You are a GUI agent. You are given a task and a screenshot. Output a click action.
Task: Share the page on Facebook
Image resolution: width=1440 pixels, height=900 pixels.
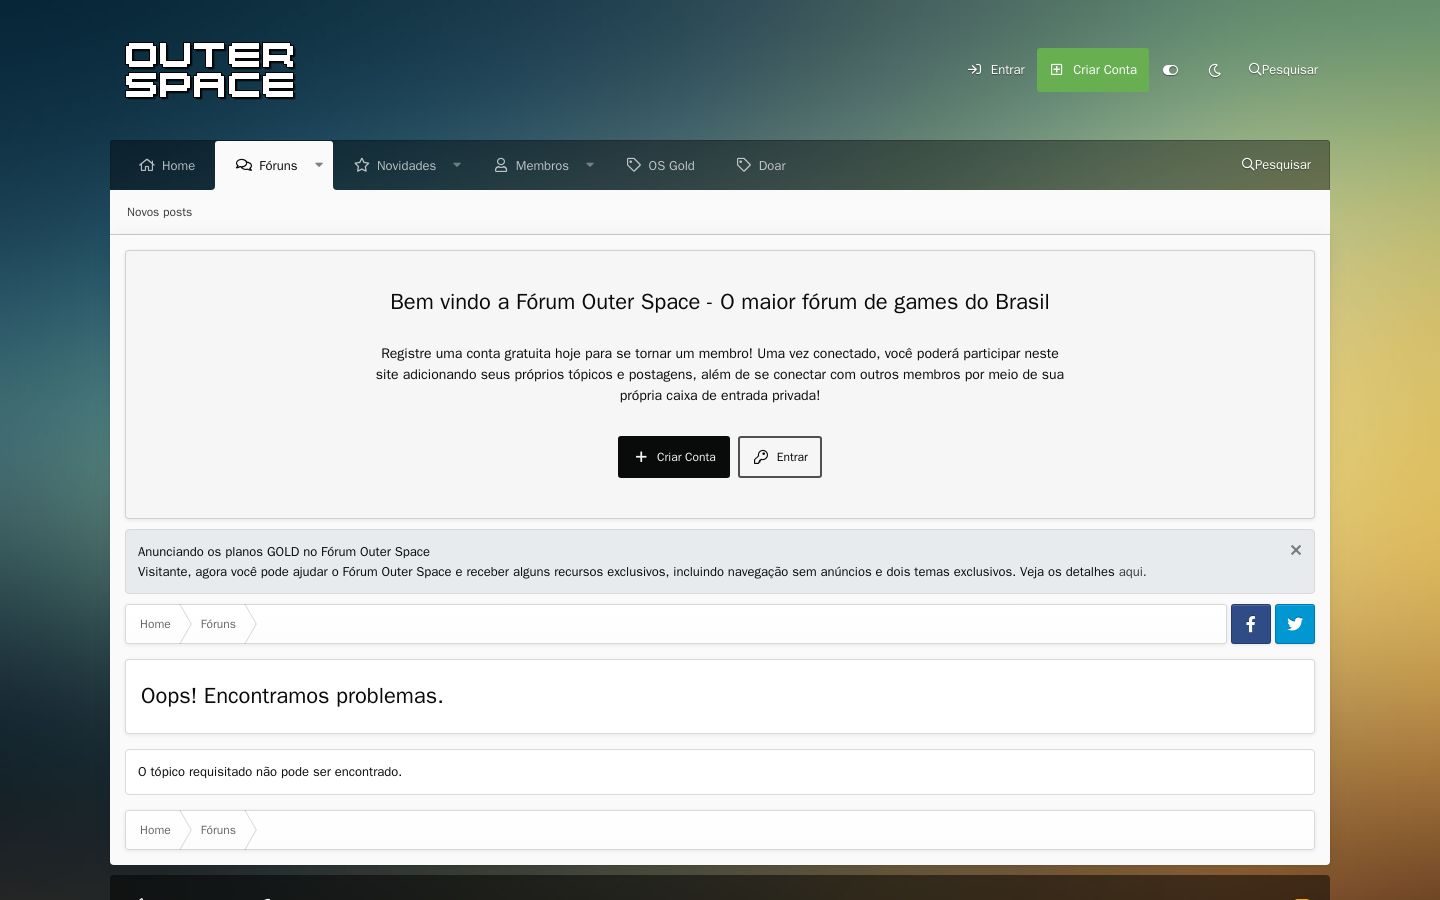[x=1251, y=624]
